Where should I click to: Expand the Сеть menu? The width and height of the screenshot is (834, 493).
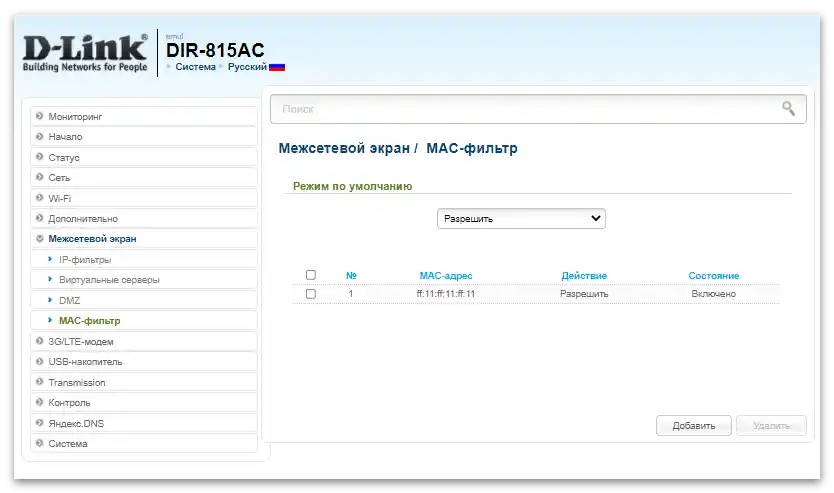[144, 177]
